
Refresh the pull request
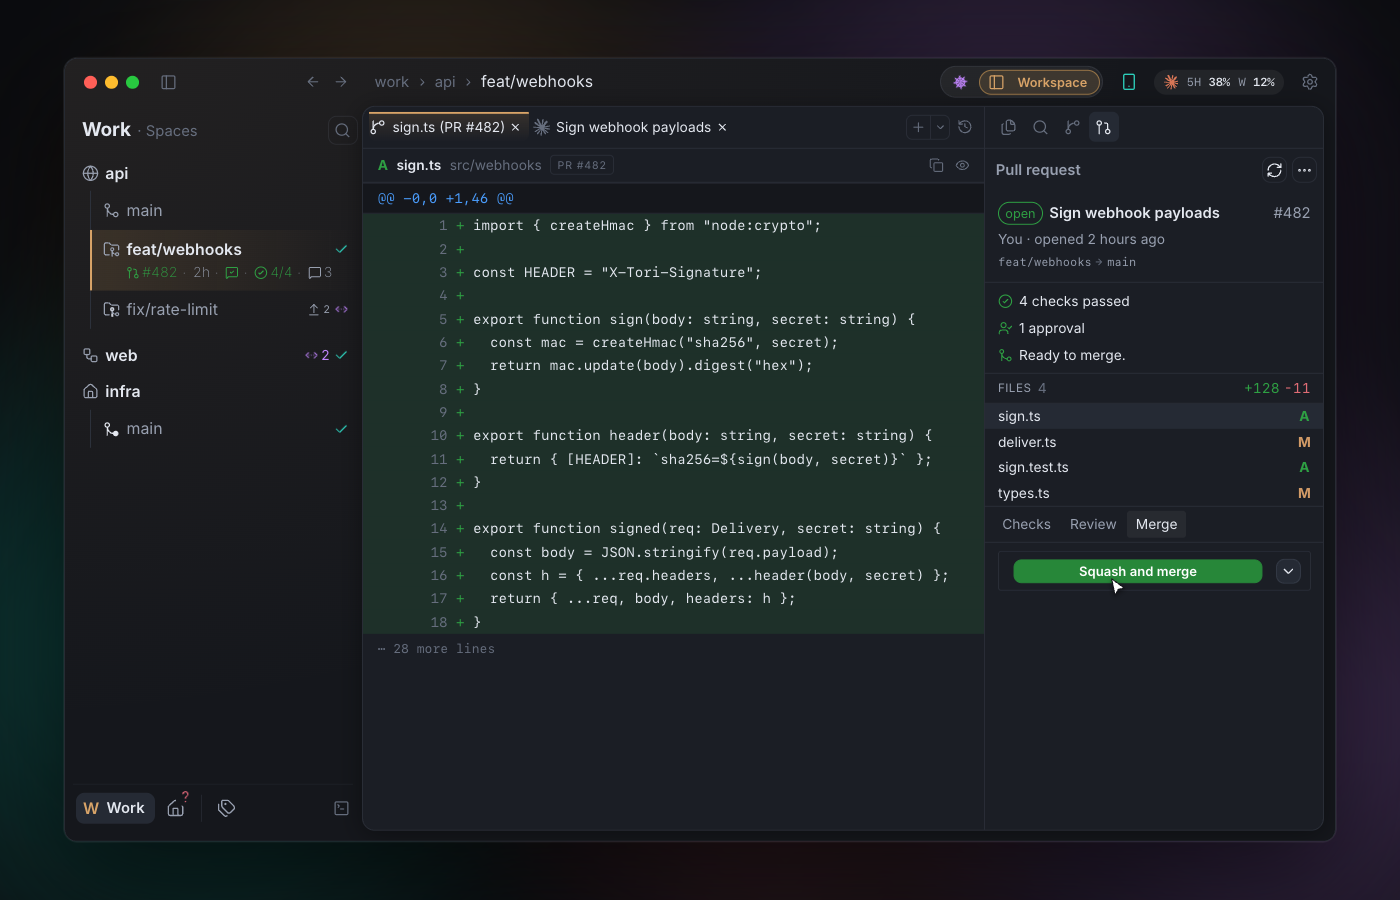tap(1274, 170)
